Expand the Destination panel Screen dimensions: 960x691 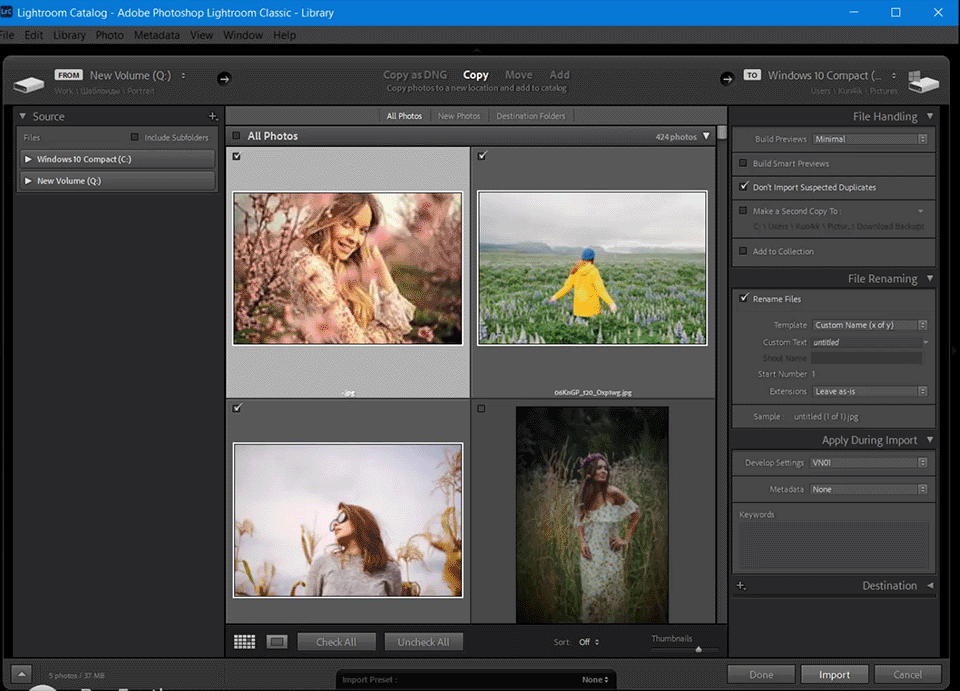click(x=930, y=585)
